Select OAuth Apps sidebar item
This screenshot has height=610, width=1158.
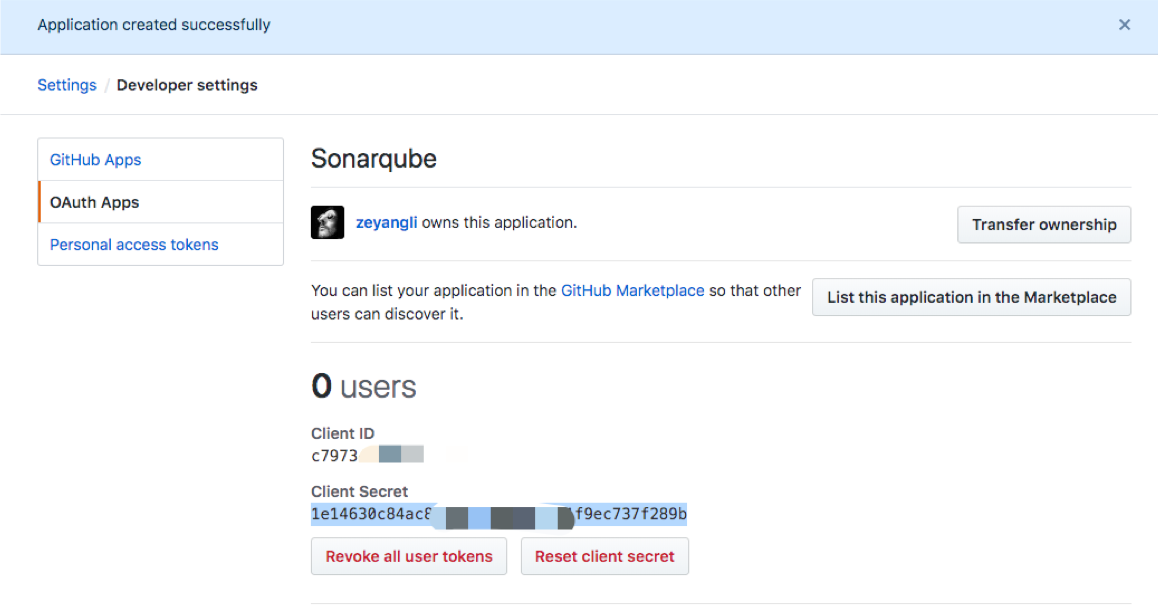160,202
